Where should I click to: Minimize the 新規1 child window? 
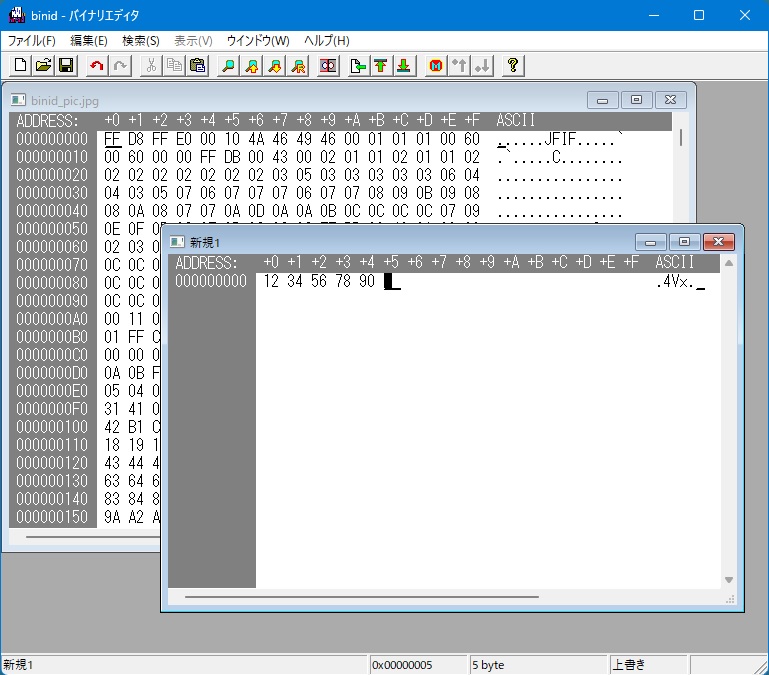coord(650,242)
